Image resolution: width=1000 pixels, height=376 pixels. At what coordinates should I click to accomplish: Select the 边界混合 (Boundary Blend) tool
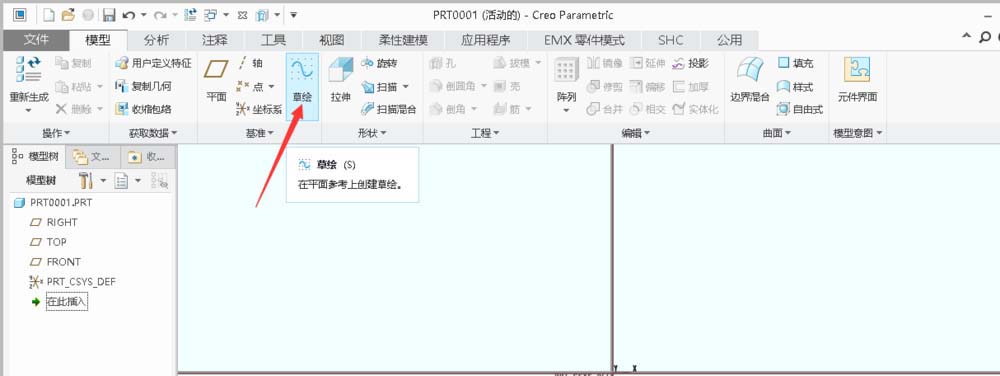(x=750, y=80)
